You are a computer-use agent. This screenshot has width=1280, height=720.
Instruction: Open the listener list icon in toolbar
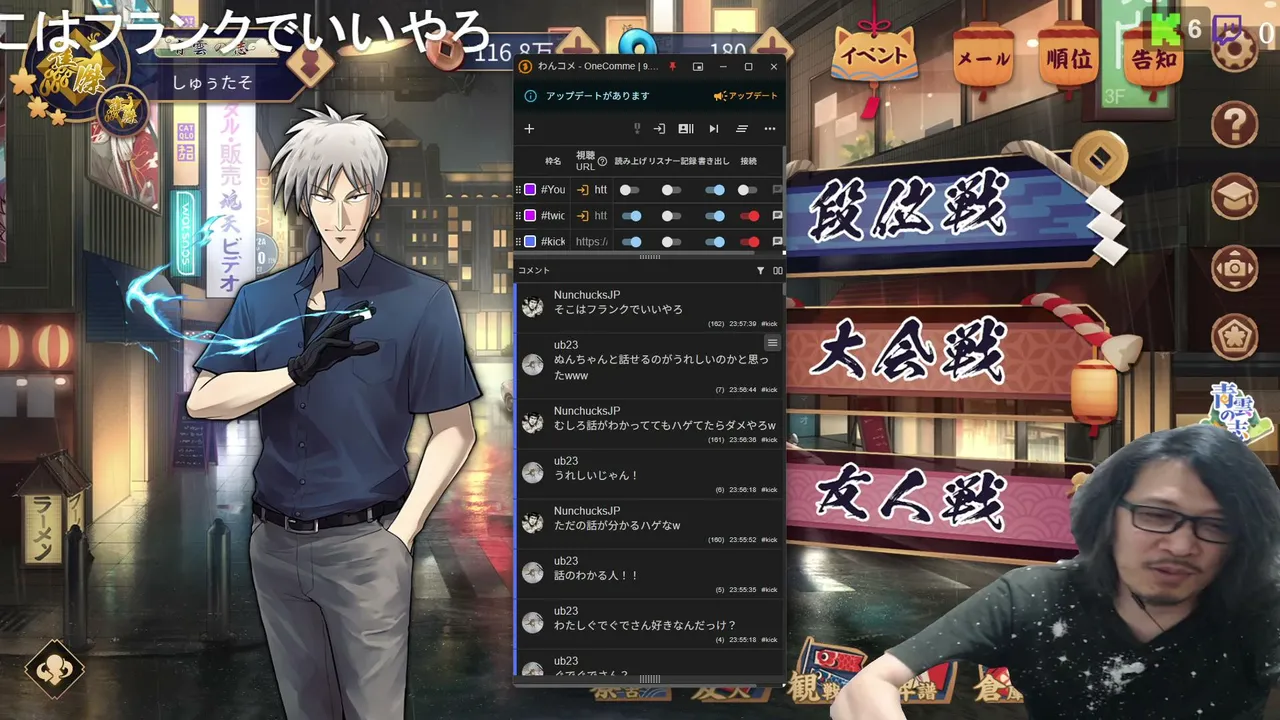[x=686, y=128]
